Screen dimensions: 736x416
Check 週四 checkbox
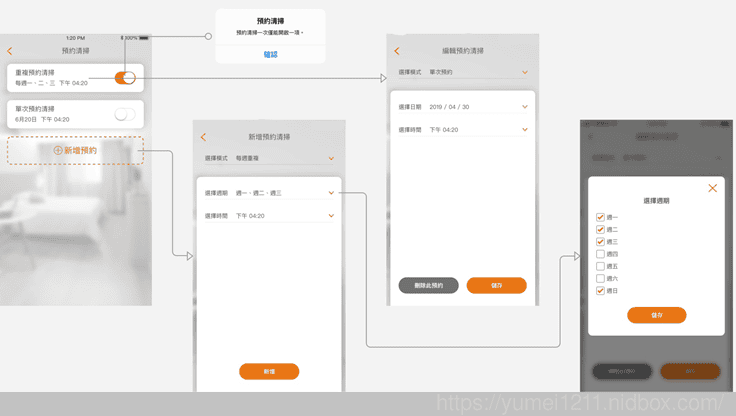(x=600, y=254)
